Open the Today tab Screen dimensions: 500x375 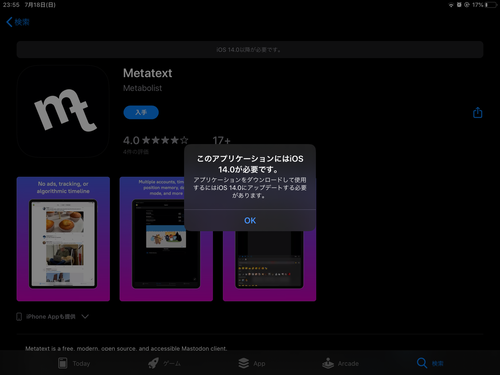coord(74,363)
